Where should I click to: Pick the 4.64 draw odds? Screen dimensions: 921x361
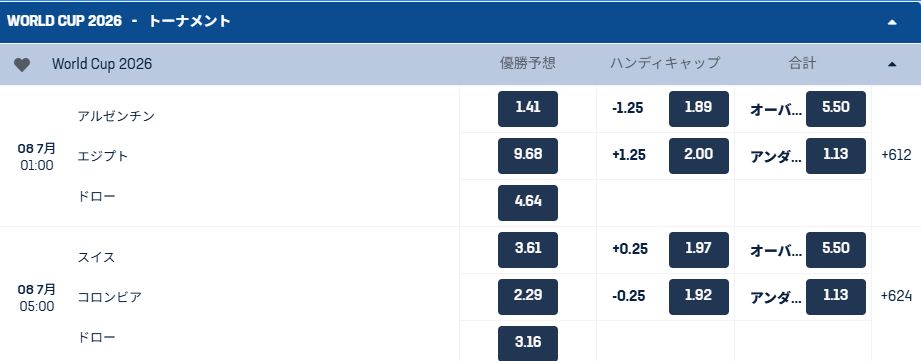coord(527,203)
